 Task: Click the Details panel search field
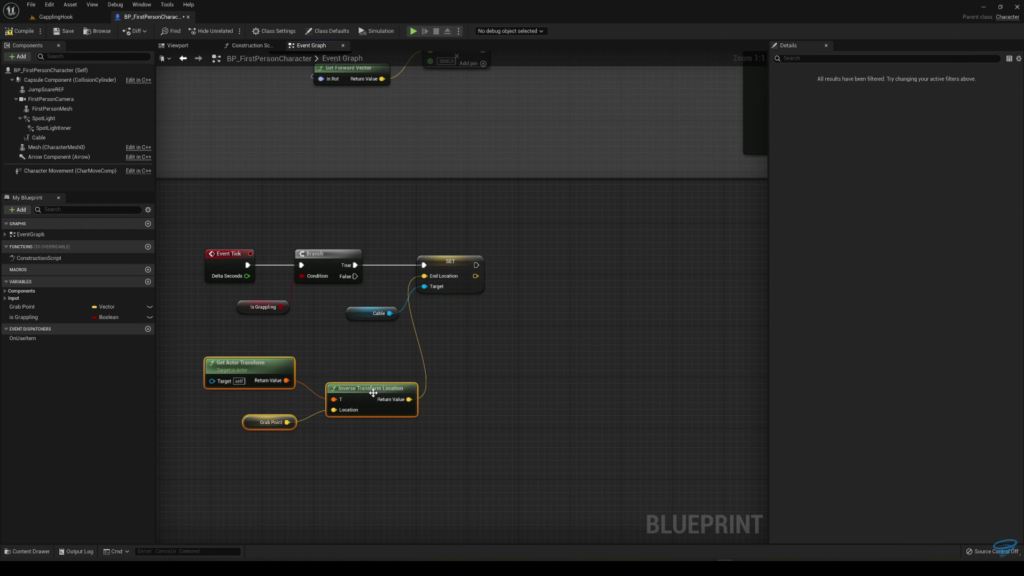(887, 59)
